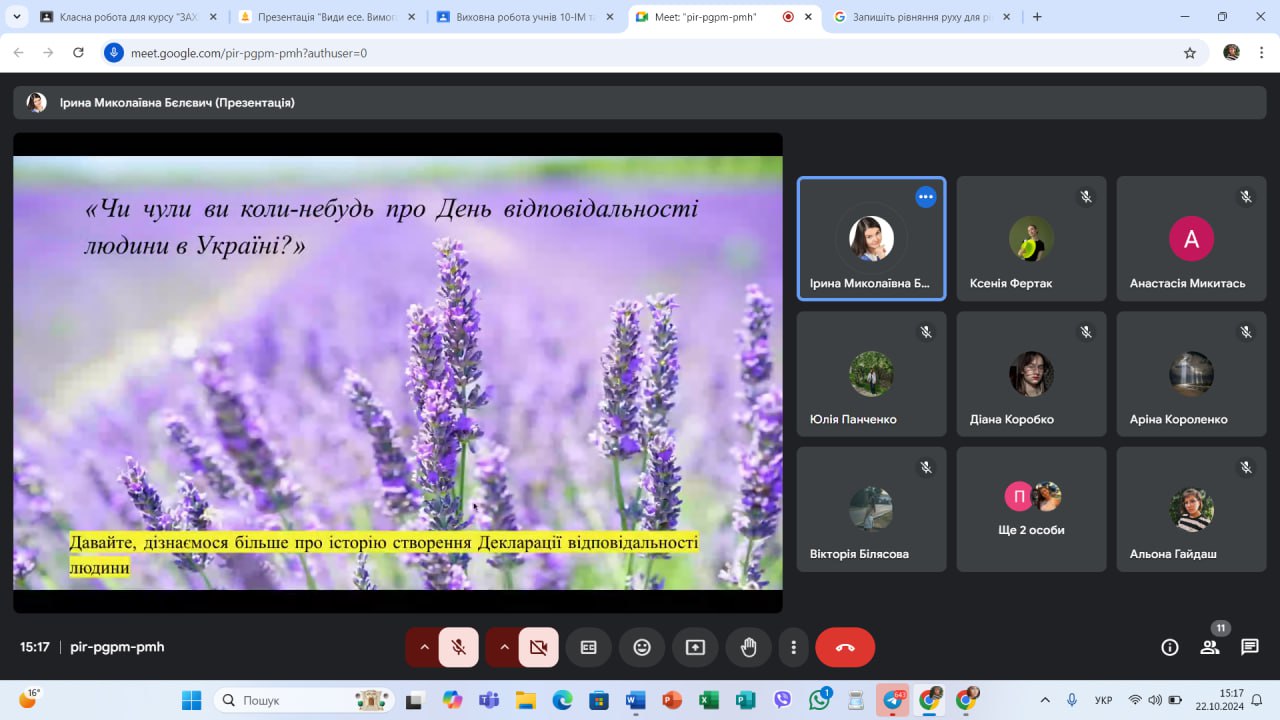Toggle the microphone mute button
This screenshot has width=1280, height=720.
coord(459,647)
